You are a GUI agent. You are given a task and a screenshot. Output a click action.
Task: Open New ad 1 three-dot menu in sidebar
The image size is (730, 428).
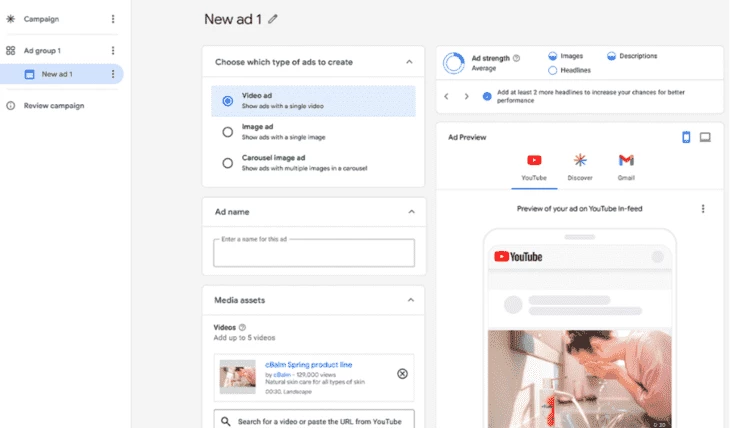[113, 74]
